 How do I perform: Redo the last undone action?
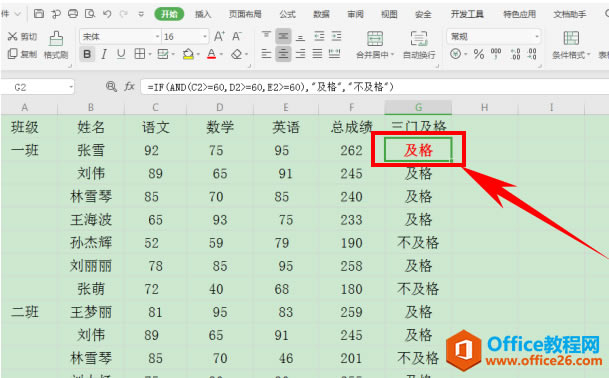(x=124, y=14)
